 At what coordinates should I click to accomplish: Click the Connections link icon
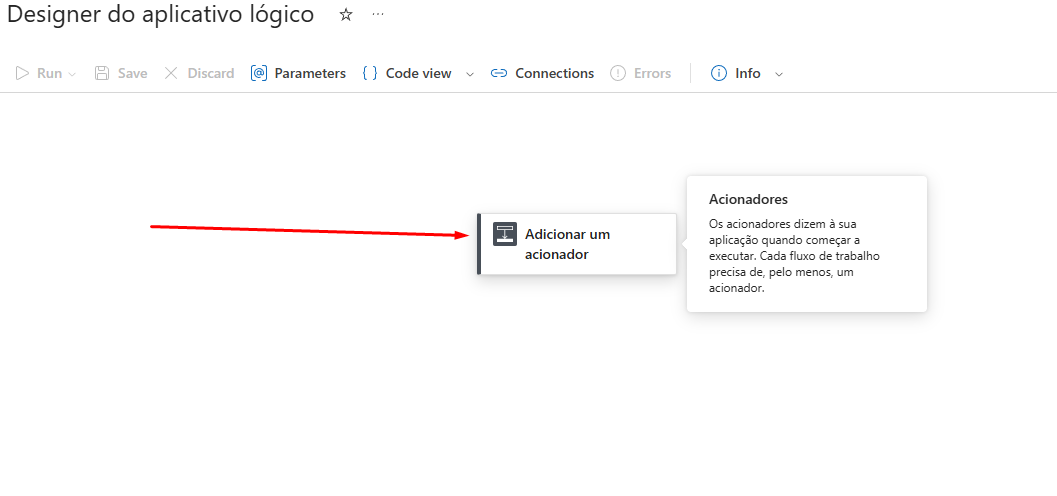point(499,73)
